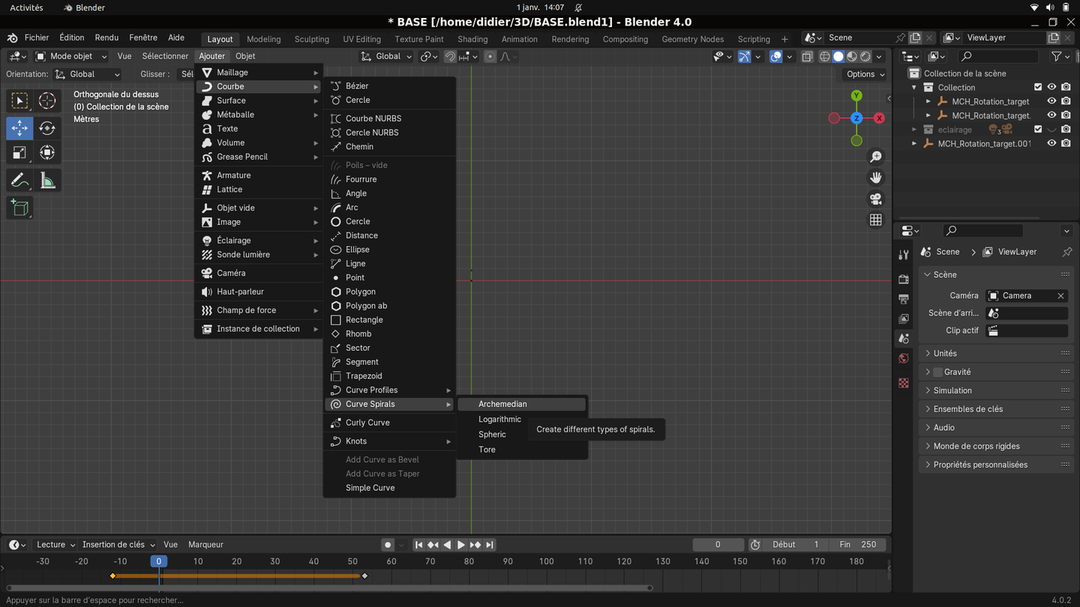Hide the eclairage collection via eye icon
The image size is (1080, 607).
(1051, 130)
